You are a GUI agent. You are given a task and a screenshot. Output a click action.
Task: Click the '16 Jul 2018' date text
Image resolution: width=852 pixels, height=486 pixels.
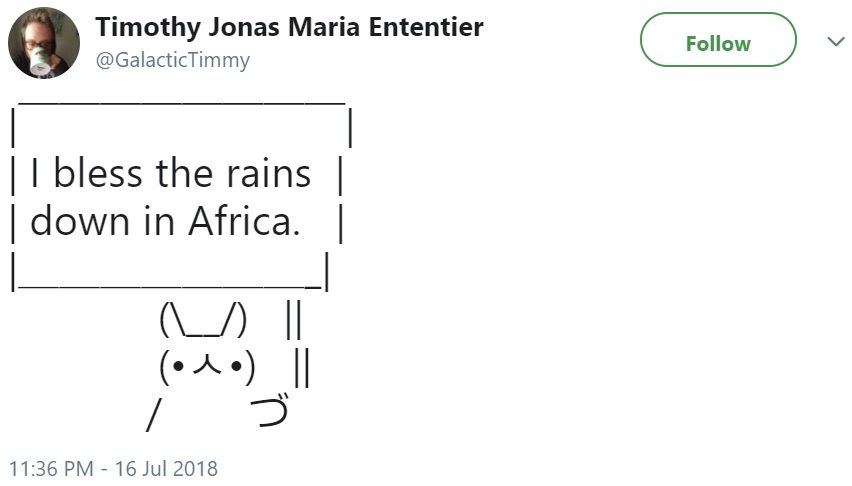pos(166,468)
